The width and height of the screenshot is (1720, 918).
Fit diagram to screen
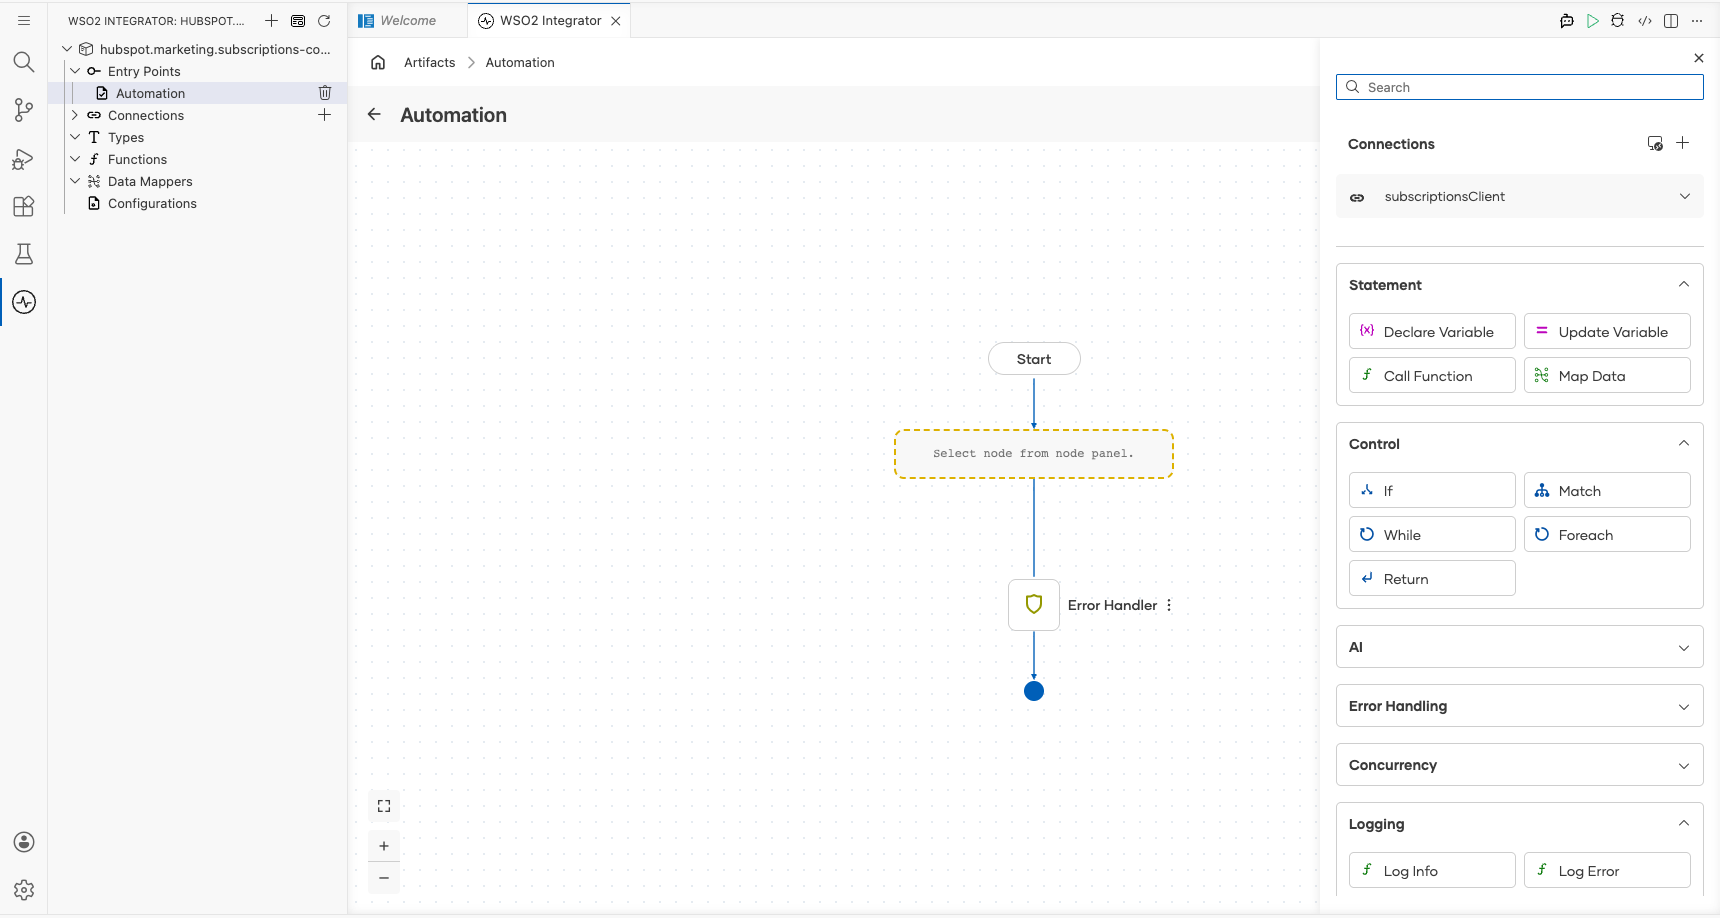pyautogui.click(x=384, y=806)
